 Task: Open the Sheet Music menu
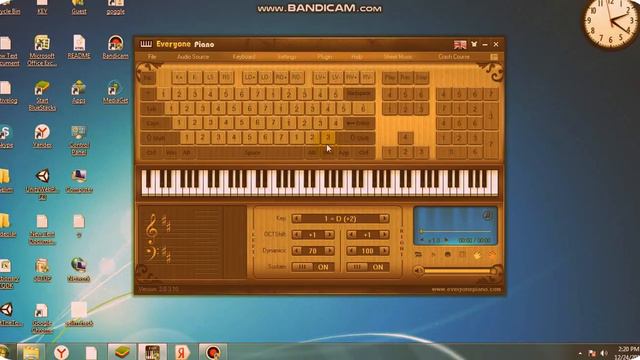[x=398, y=57]
